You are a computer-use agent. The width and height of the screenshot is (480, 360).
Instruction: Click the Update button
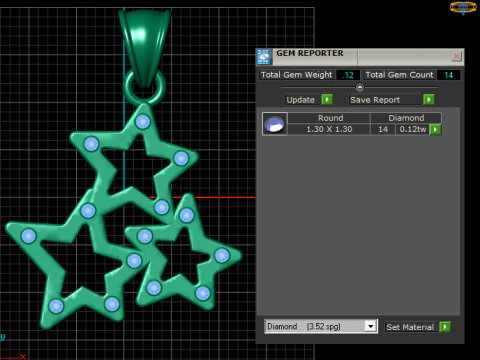pyautogui.click(x=301, y=100)
